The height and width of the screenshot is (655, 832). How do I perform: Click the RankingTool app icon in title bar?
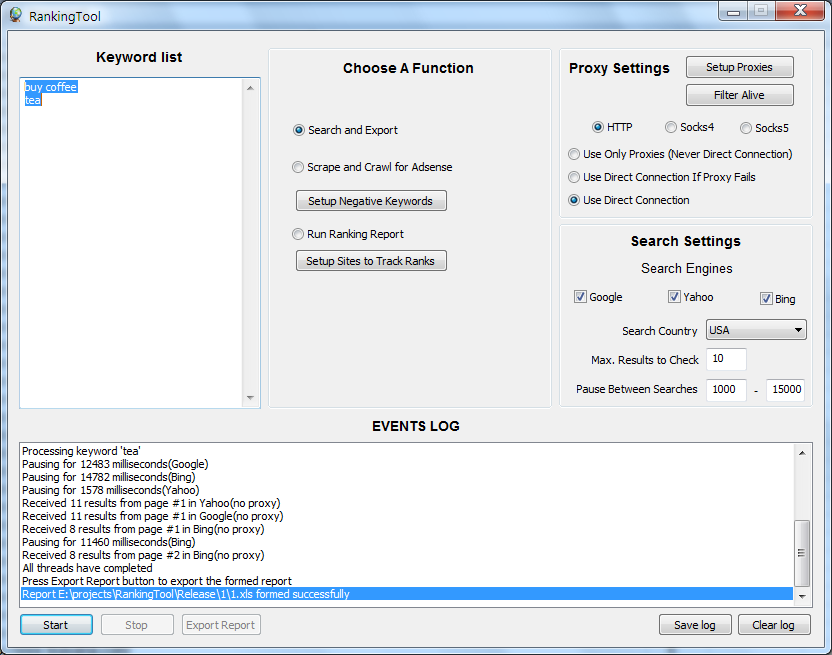[15, 15]
